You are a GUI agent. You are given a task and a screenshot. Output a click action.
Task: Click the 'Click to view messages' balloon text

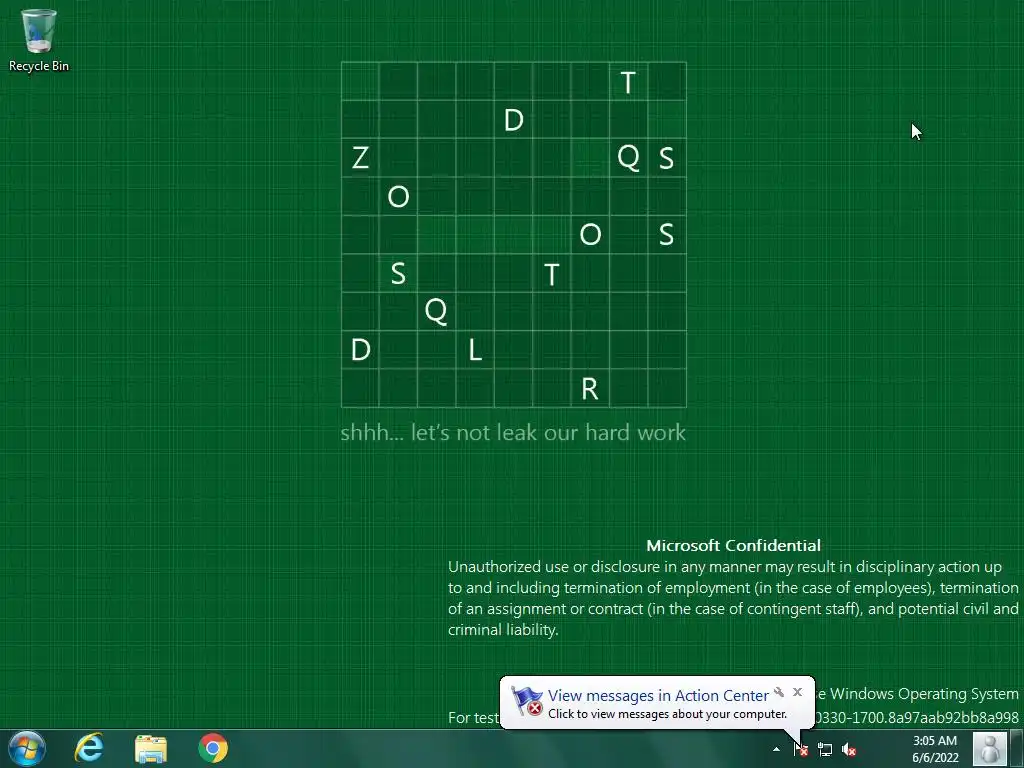667,714
